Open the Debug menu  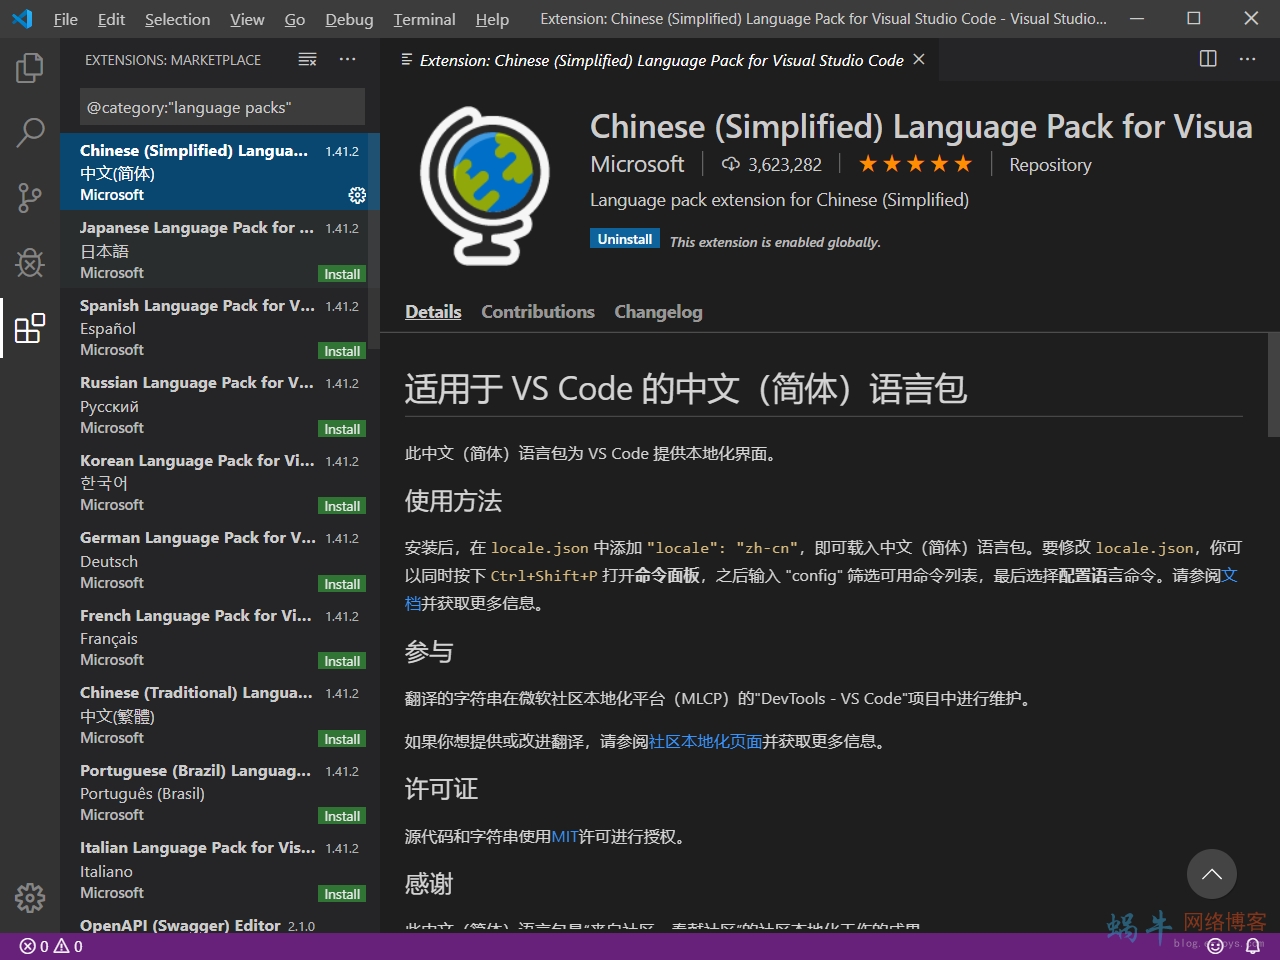349,19
